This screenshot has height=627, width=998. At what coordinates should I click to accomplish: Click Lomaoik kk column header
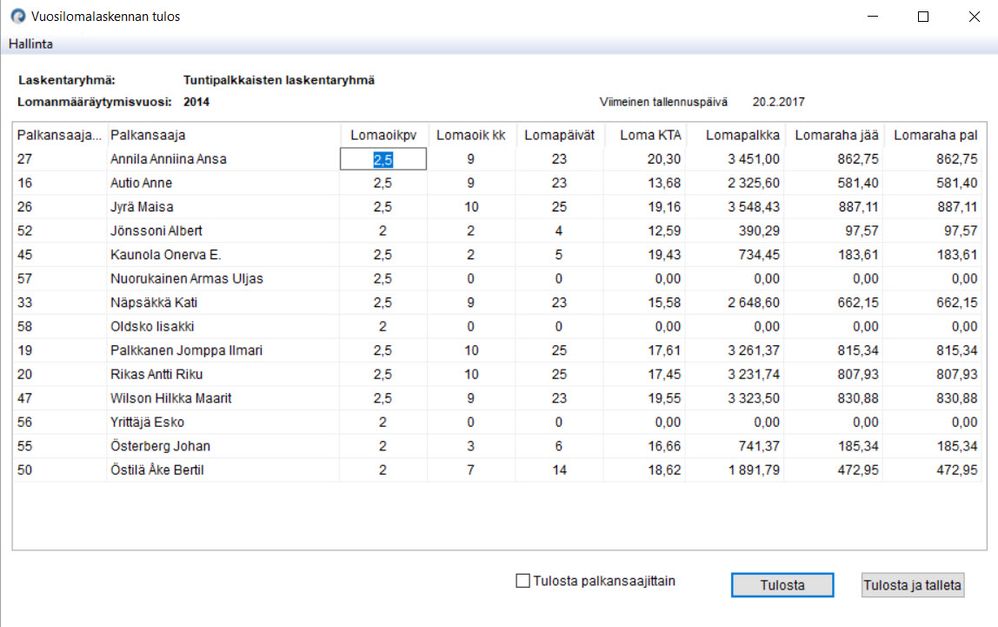471,135
